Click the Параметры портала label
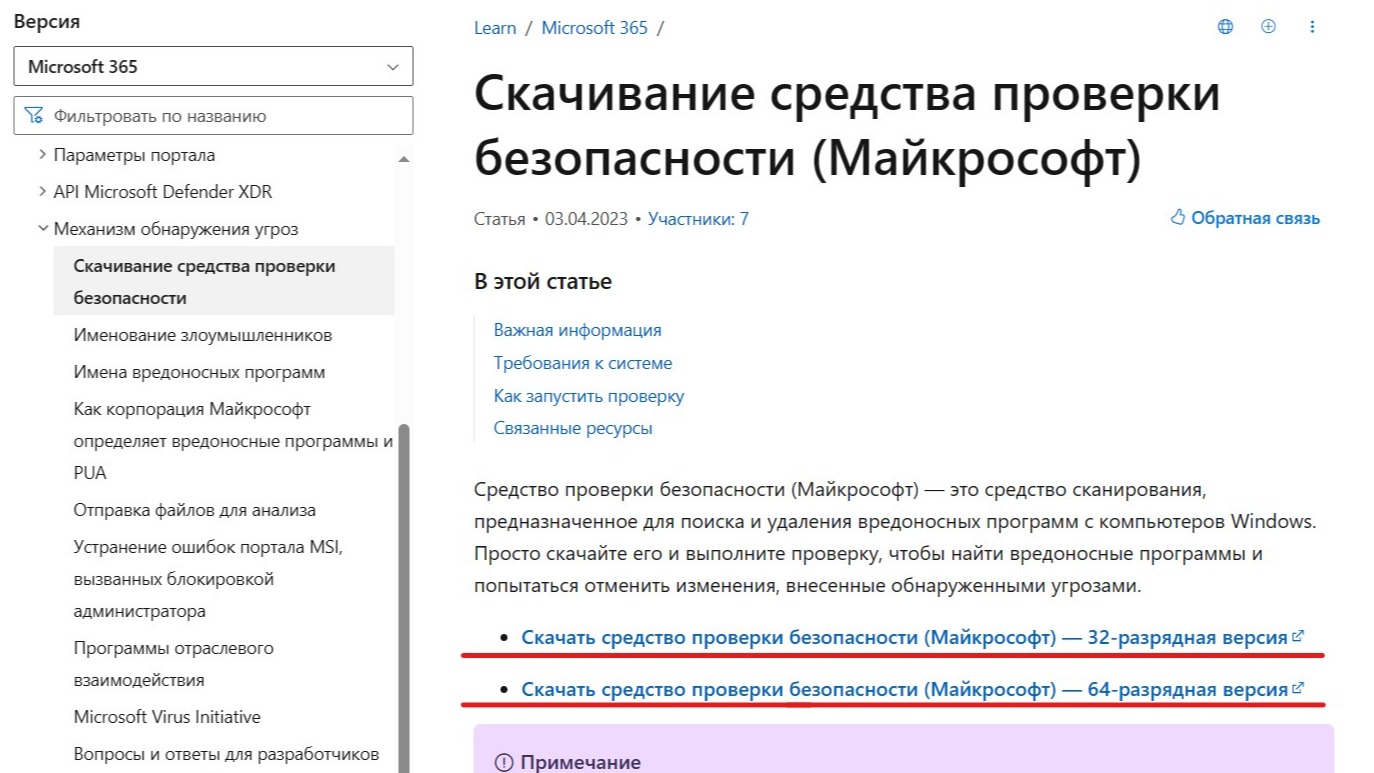1374x773 pixels. pos(134,155)
